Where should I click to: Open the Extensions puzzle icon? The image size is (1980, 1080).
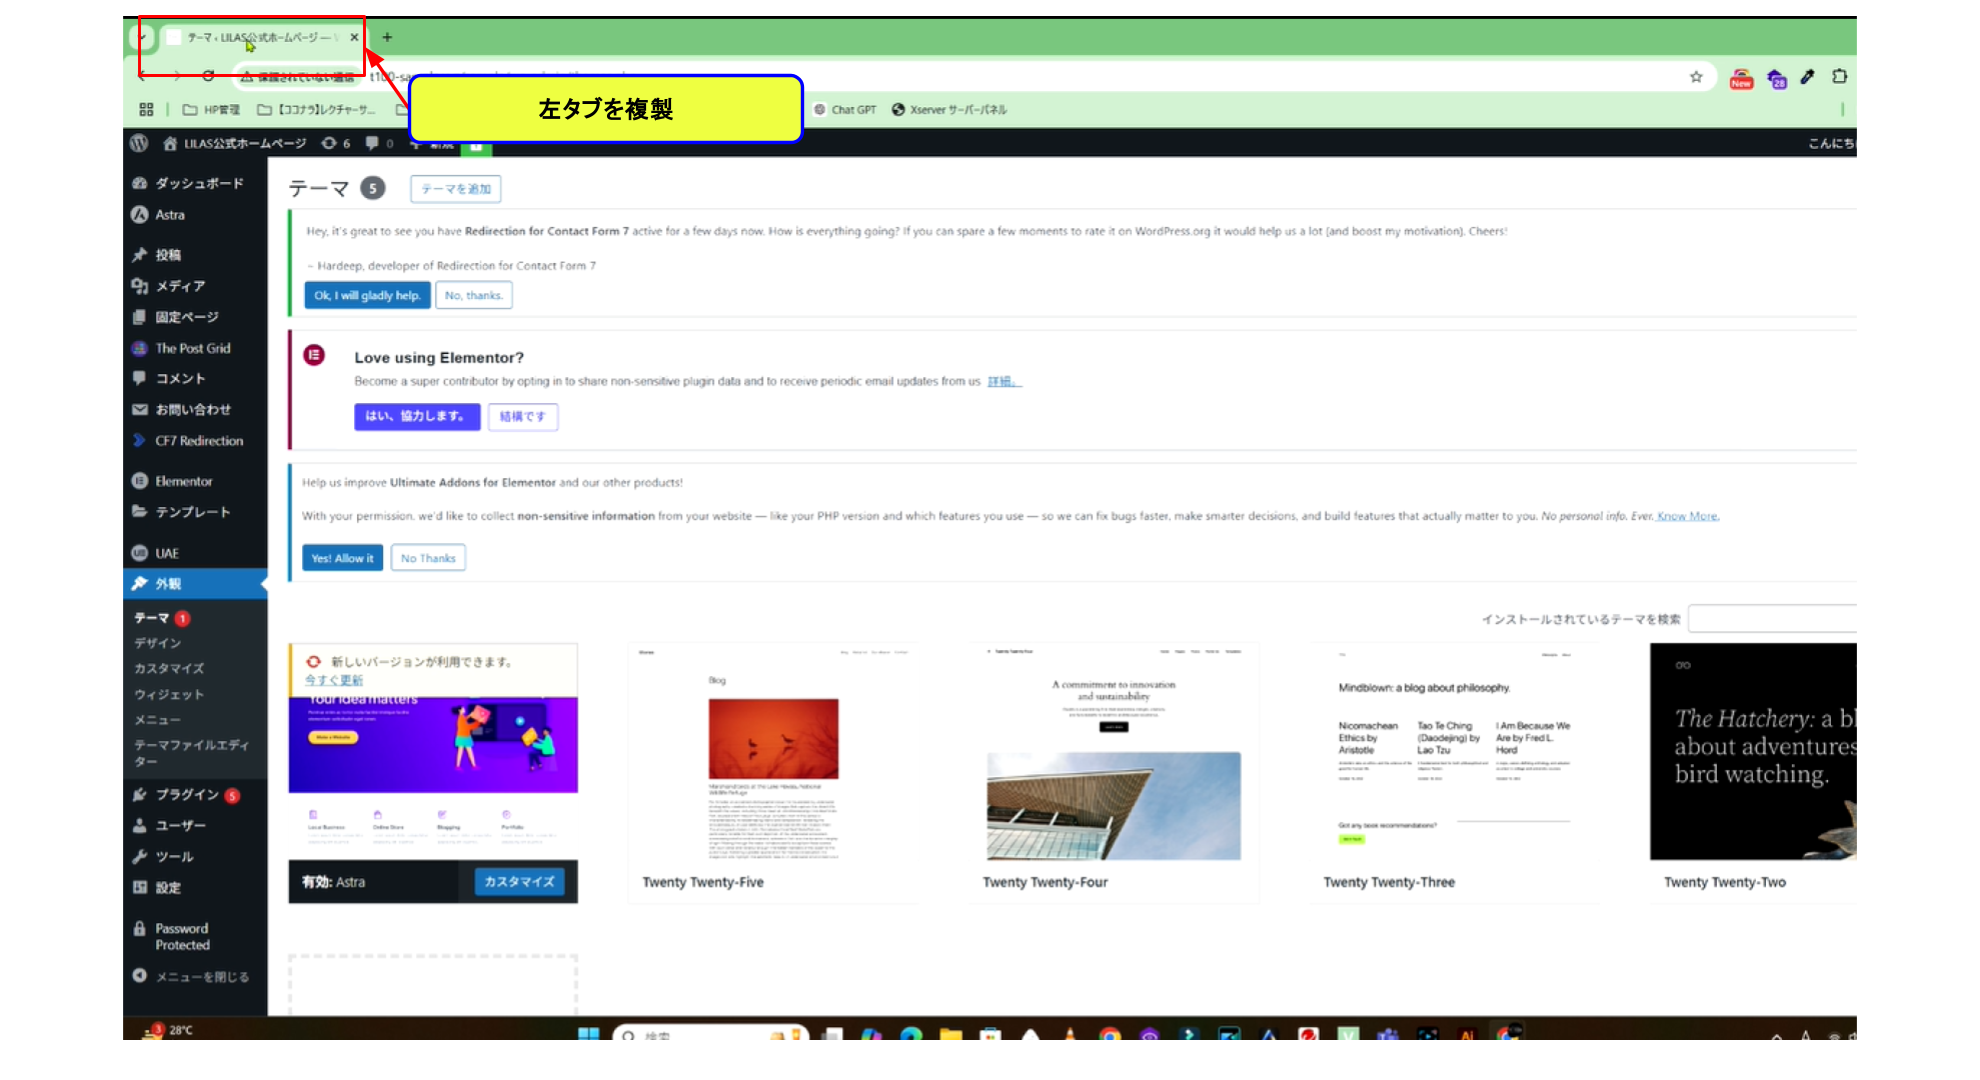pyautogui.click(x=1840, y=76)
